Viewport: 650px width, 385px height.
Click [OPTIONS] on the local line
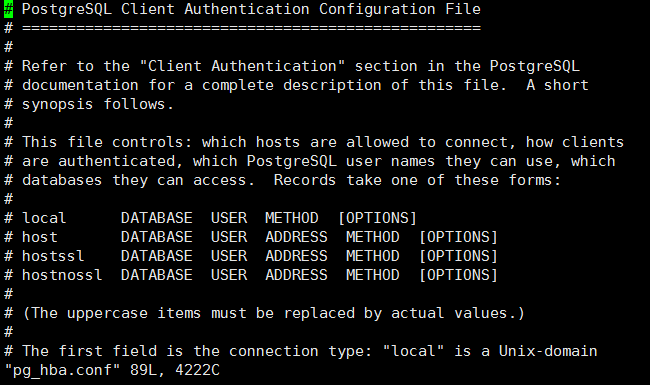(x=377, y=218)
